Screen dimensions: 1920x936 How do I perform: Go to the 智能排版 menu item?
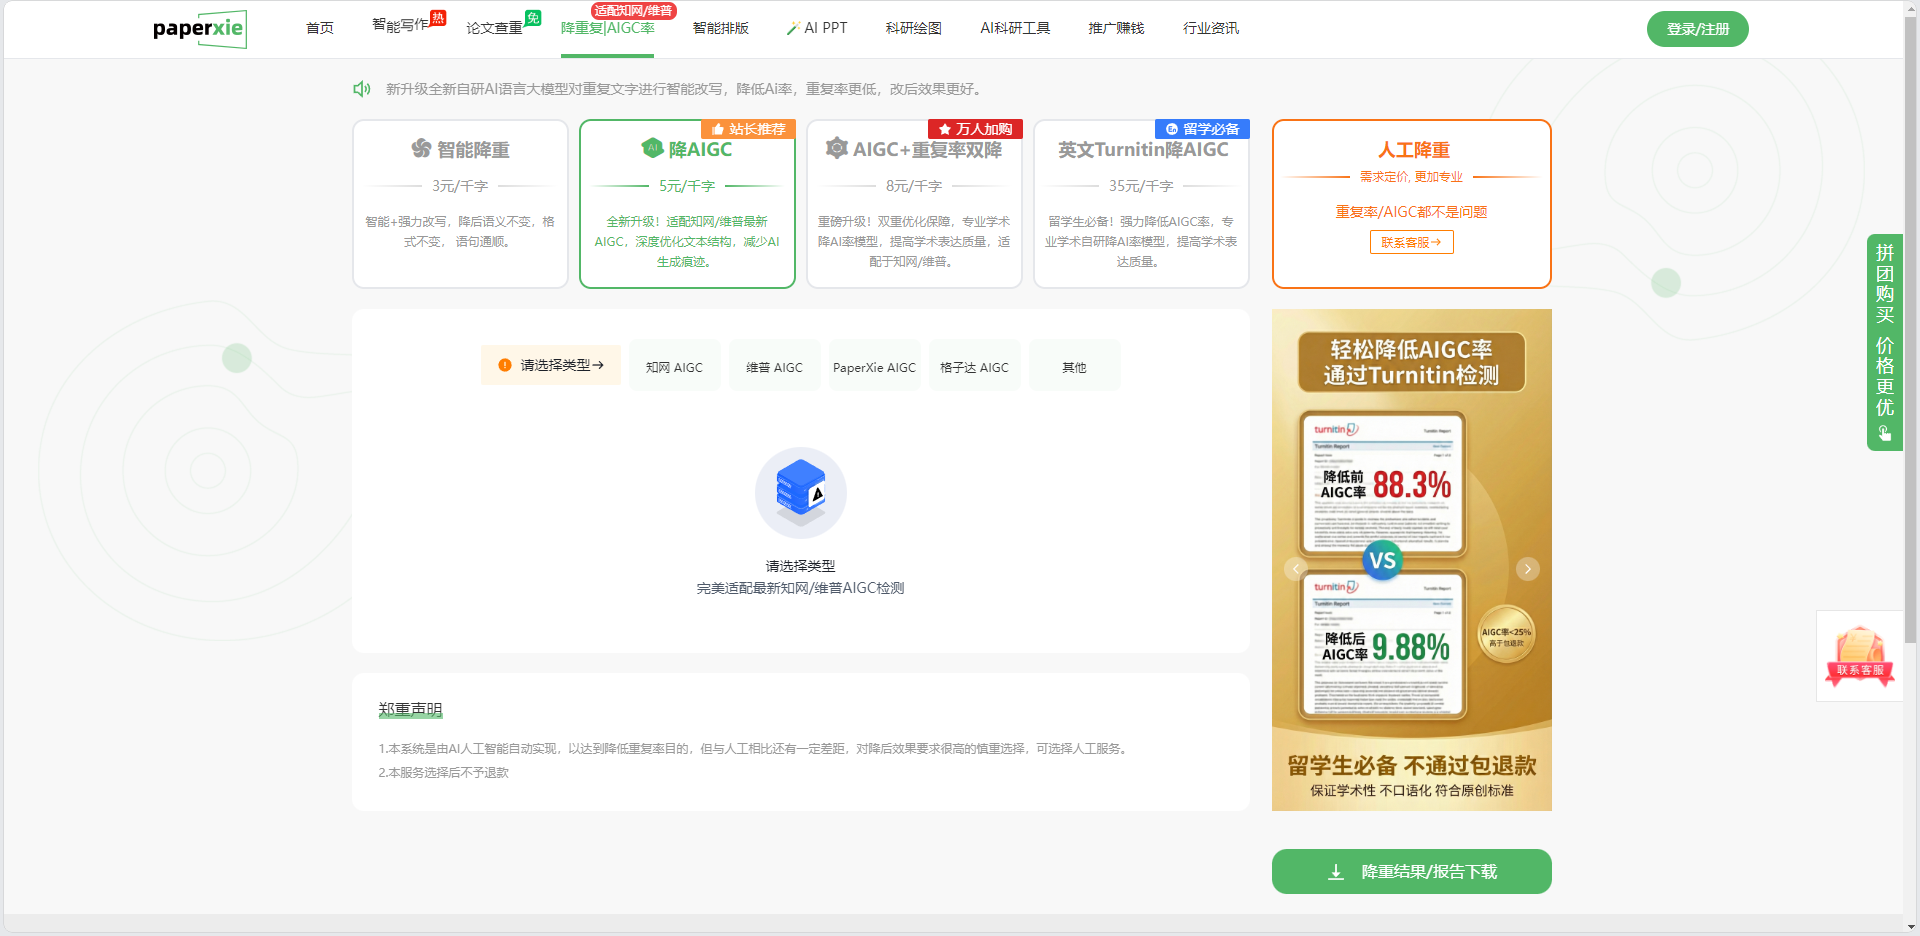[x=720, y=28]
